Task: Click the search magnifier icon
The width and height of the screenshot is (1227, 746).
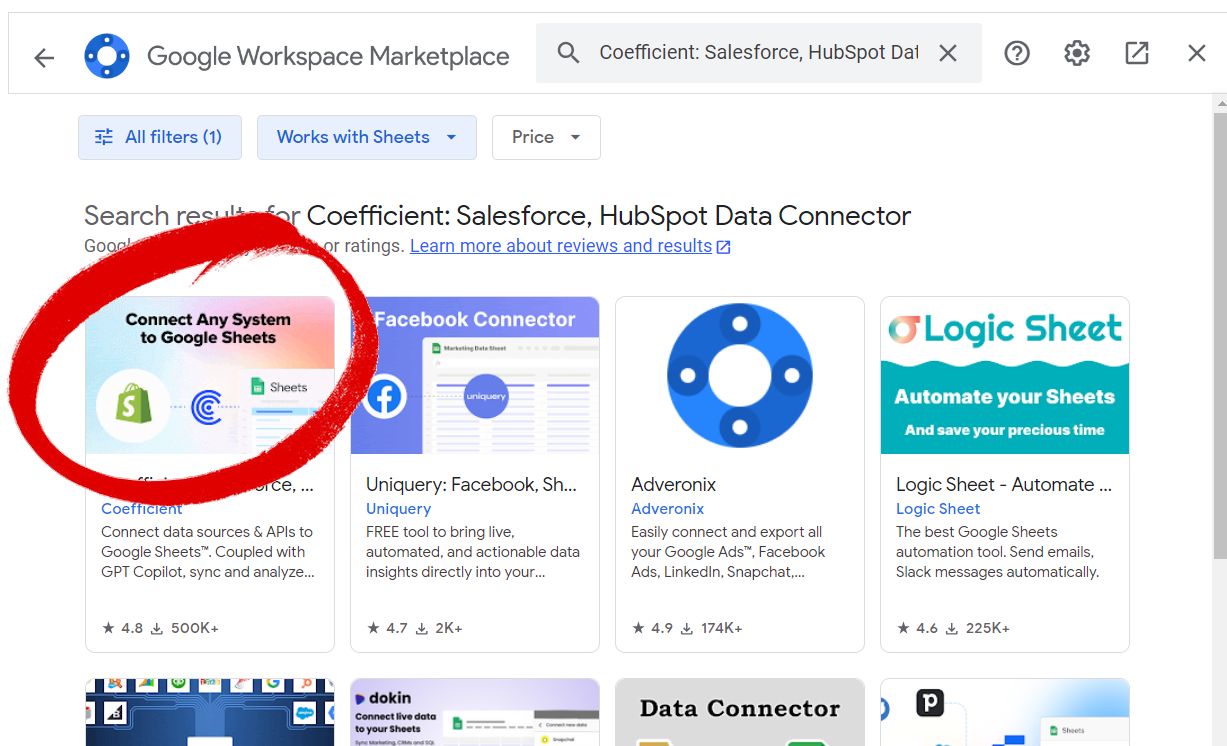Action: 568,53
